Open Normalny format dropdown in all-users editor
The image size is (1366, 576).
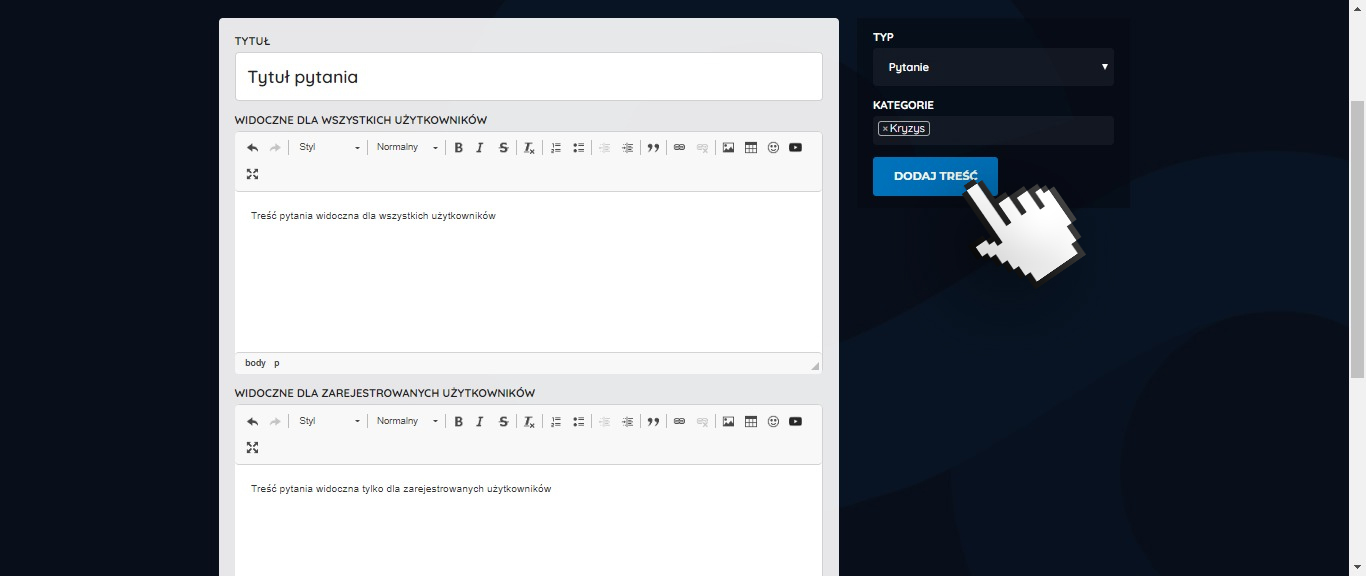(407, 148)
